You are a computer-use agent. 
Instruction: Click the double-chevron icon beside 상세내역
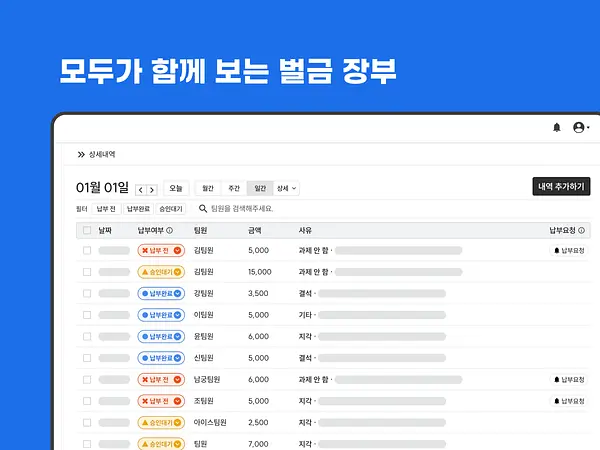(81, 155)
